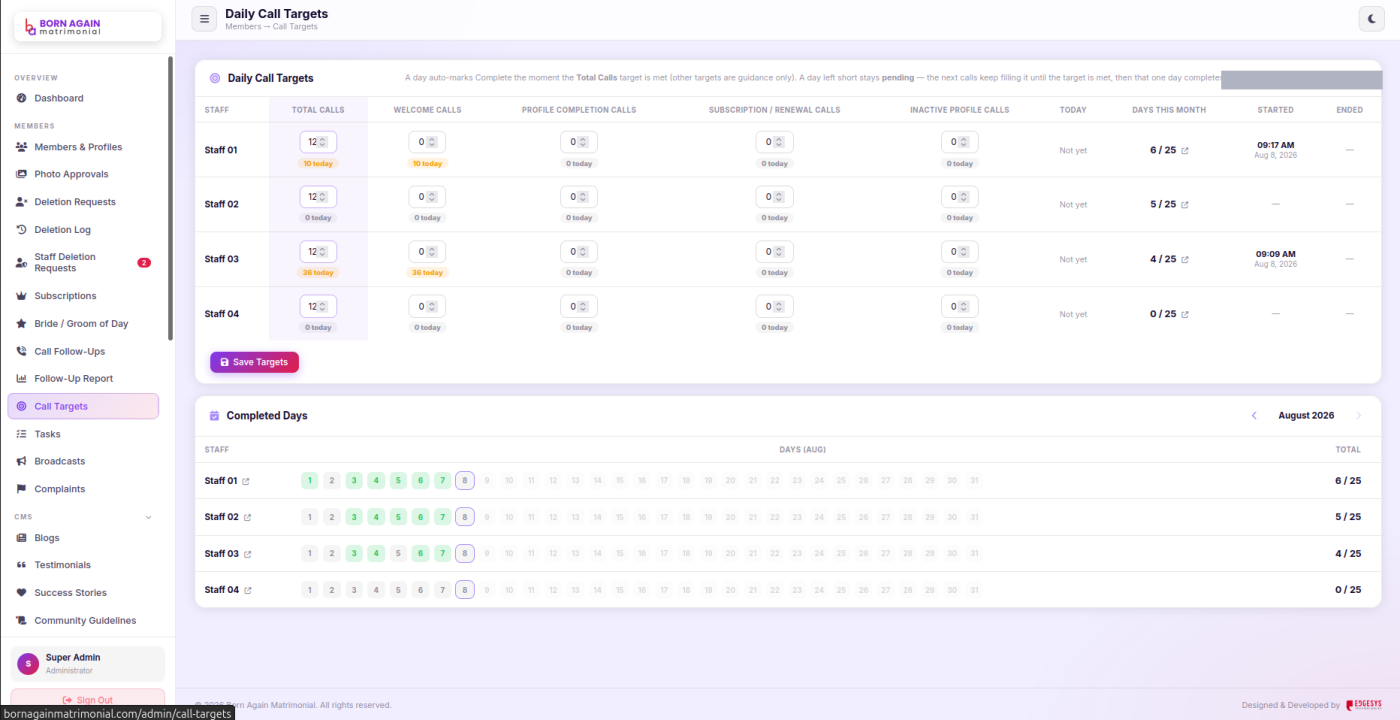
Task: Adjust Staff 02 Welcome Calls stepper arrows
Action: (431, 197)
